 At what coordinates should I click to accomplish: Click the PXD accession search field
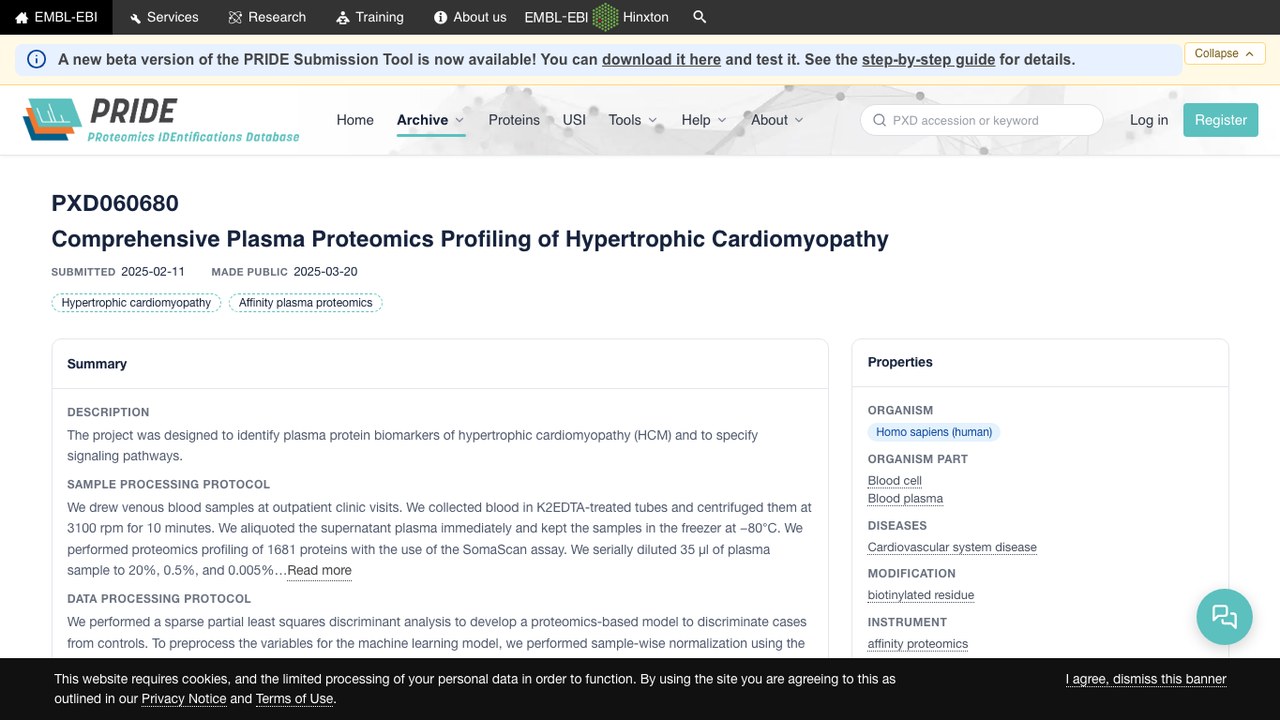[981, 120]
